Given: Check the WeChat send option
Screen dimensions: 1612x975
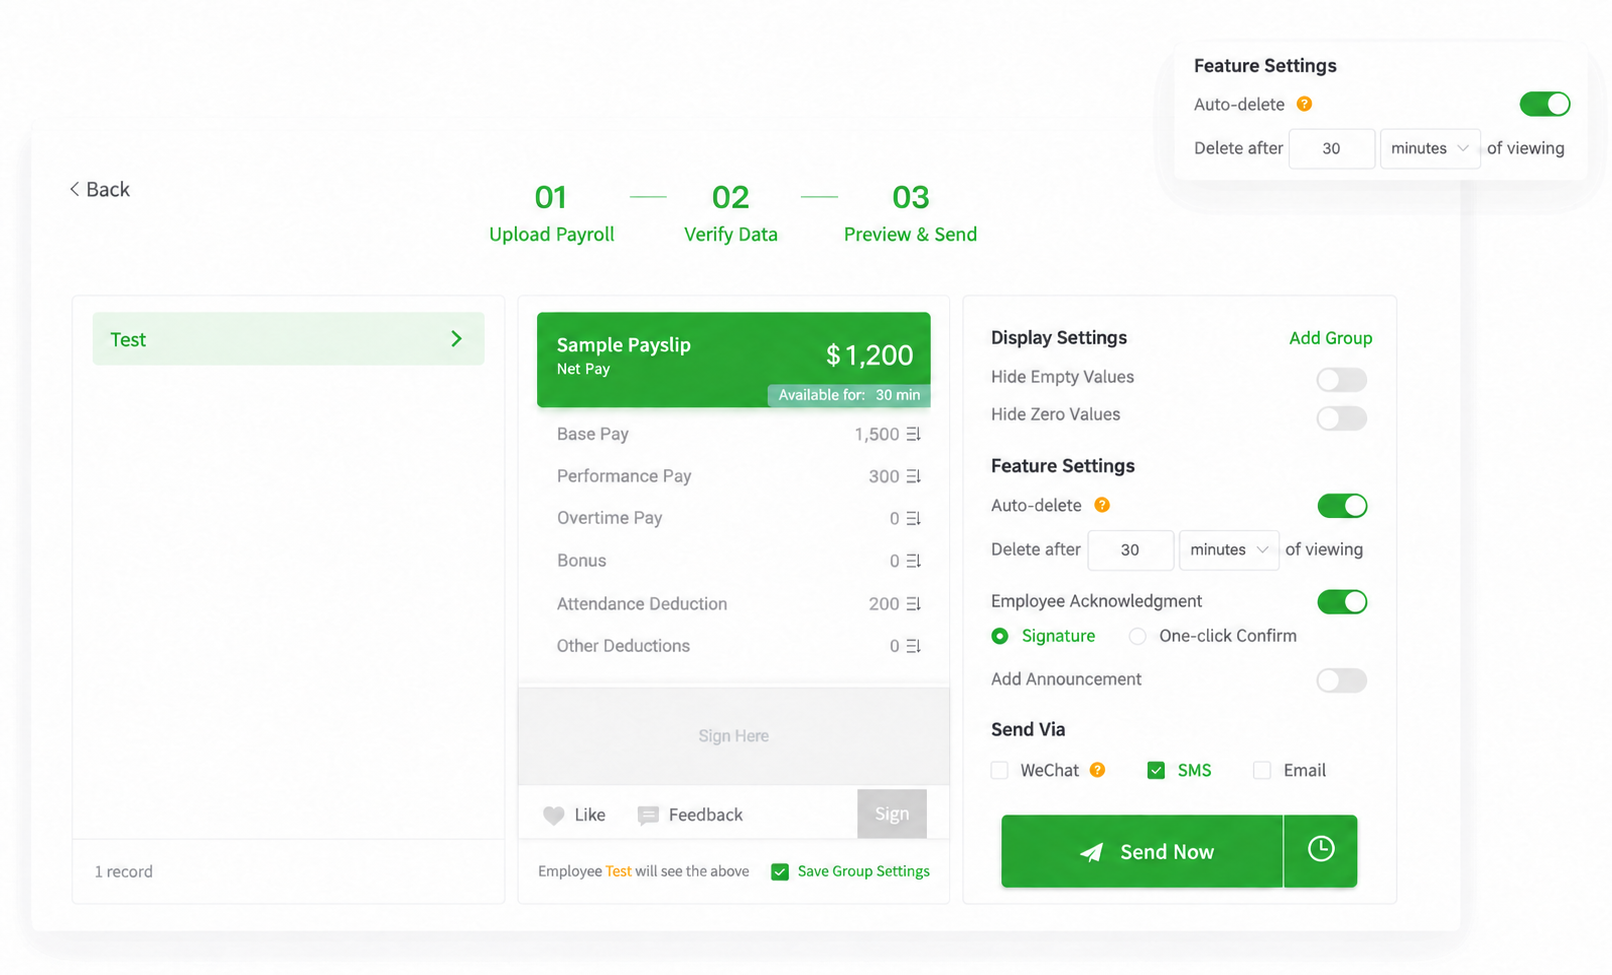Looking at the screenshot, I should pyautogui.click(x=999, y=770).
